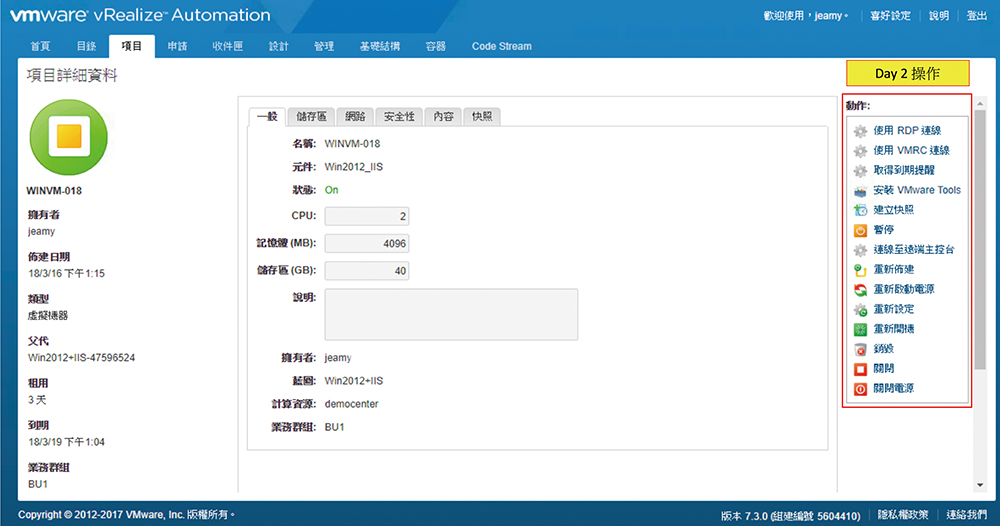The height and width of the screenshot is (526, 1000).
Task: Open the 隱私權政策 footer link
Action: point(903,515)
